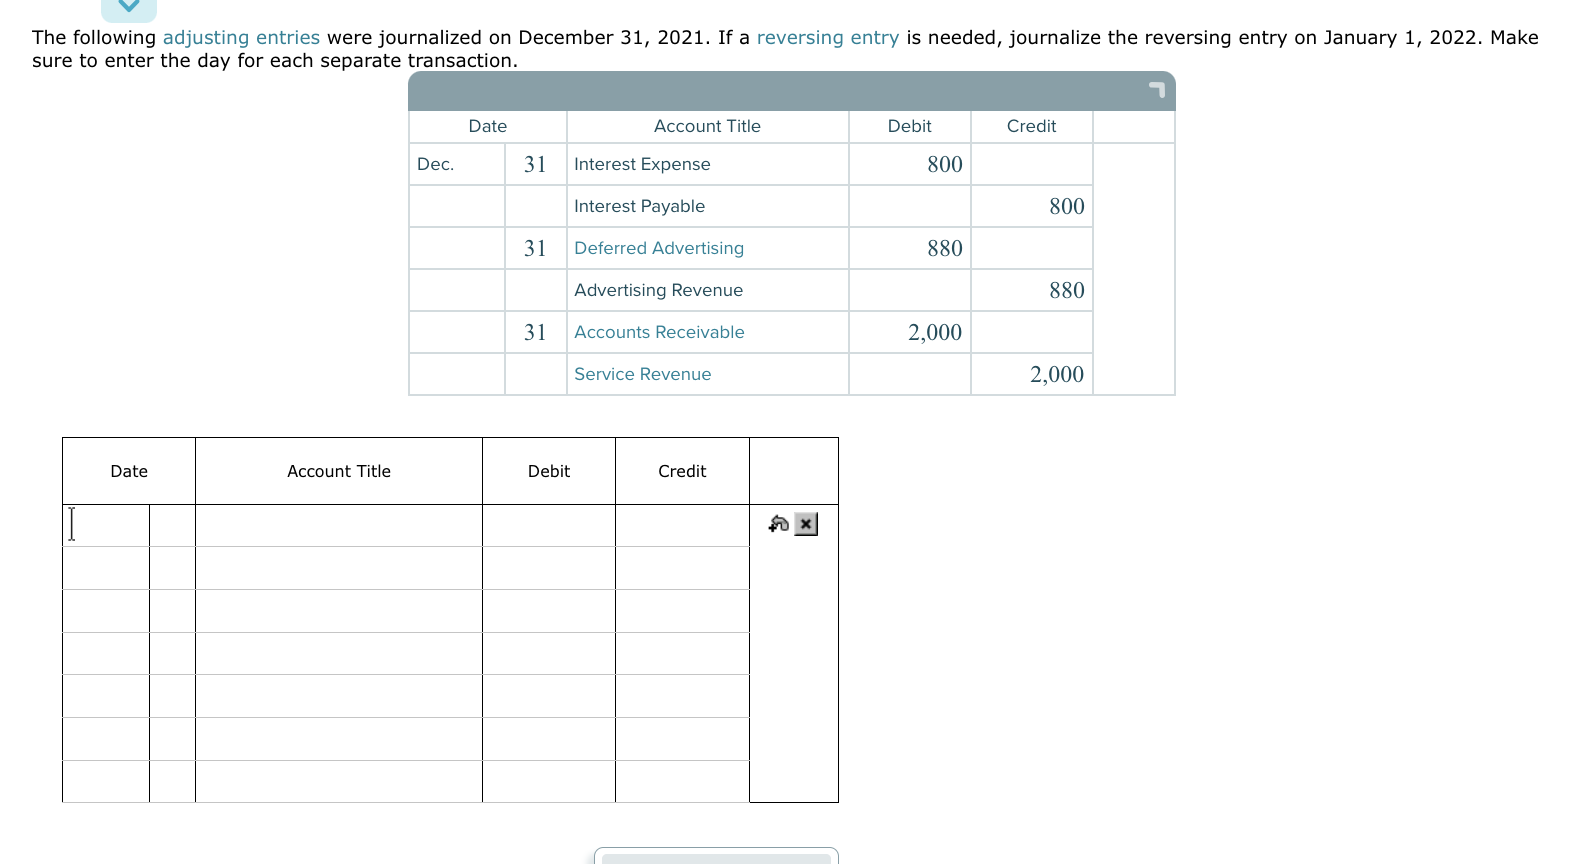Focus the Debit field in the first journal row
The width and height of the screenshot is (1574, 864).
tap(549, 526)
